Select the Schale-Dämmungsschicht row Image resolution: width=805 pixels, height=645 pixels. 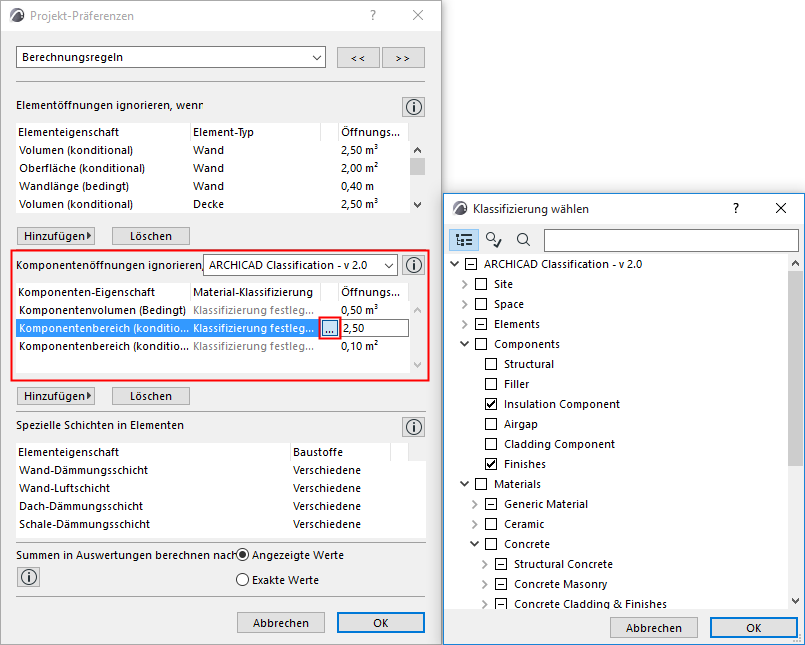pos(221,524)
